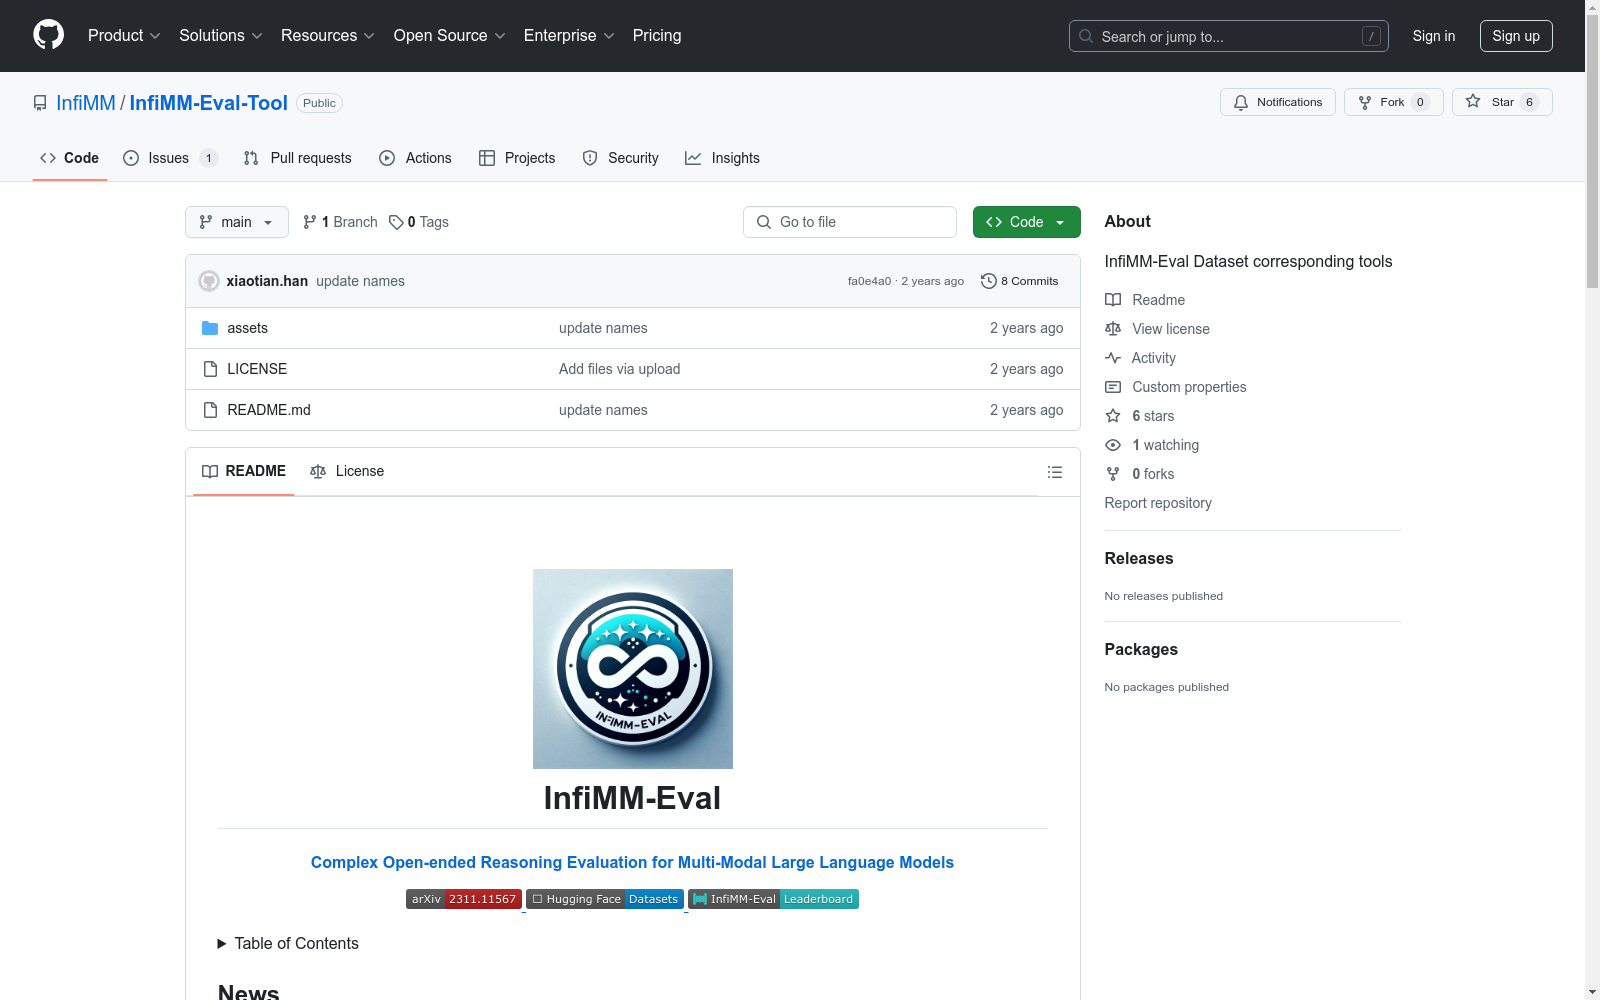Click the Go to file search field
The height and width of the screenshot is (1000, 1600).
(x=850, y=222)
